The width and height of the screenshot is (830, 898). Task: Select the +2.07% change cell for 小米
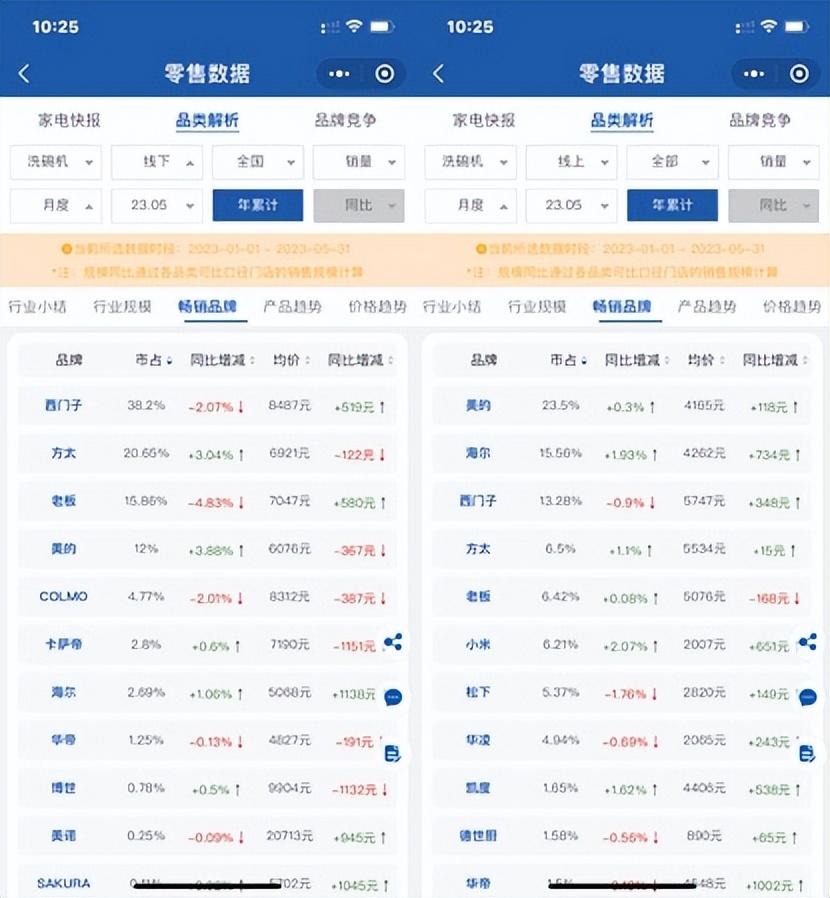[x=630, y=646]
